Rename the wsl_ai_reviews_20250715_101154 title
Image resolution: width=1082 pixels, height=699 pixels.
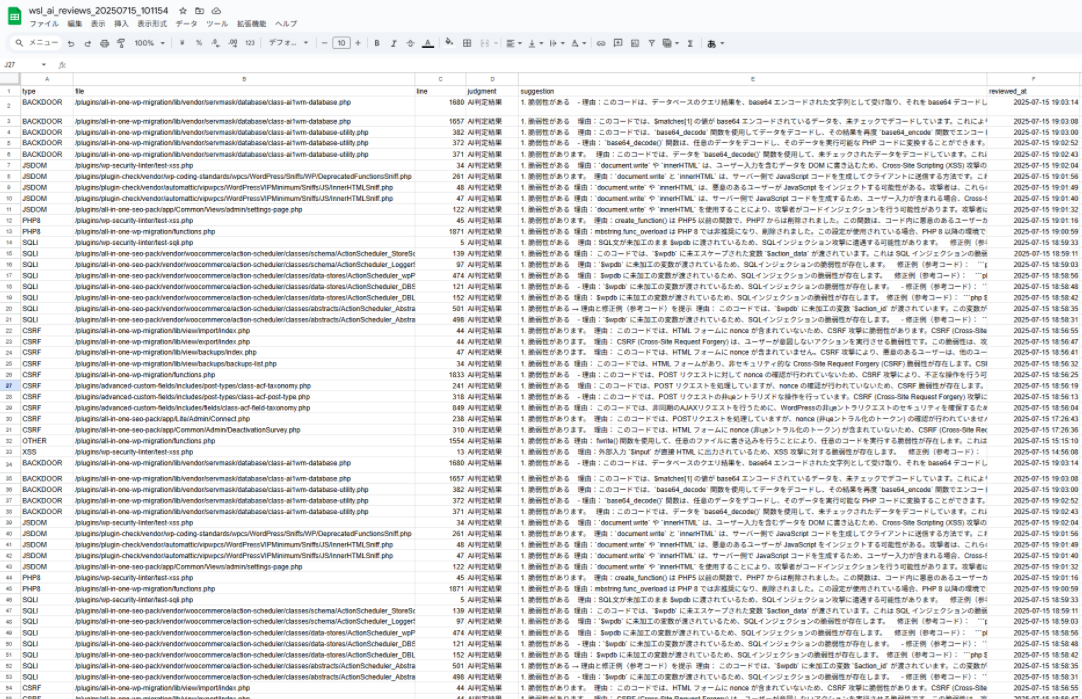99,11
